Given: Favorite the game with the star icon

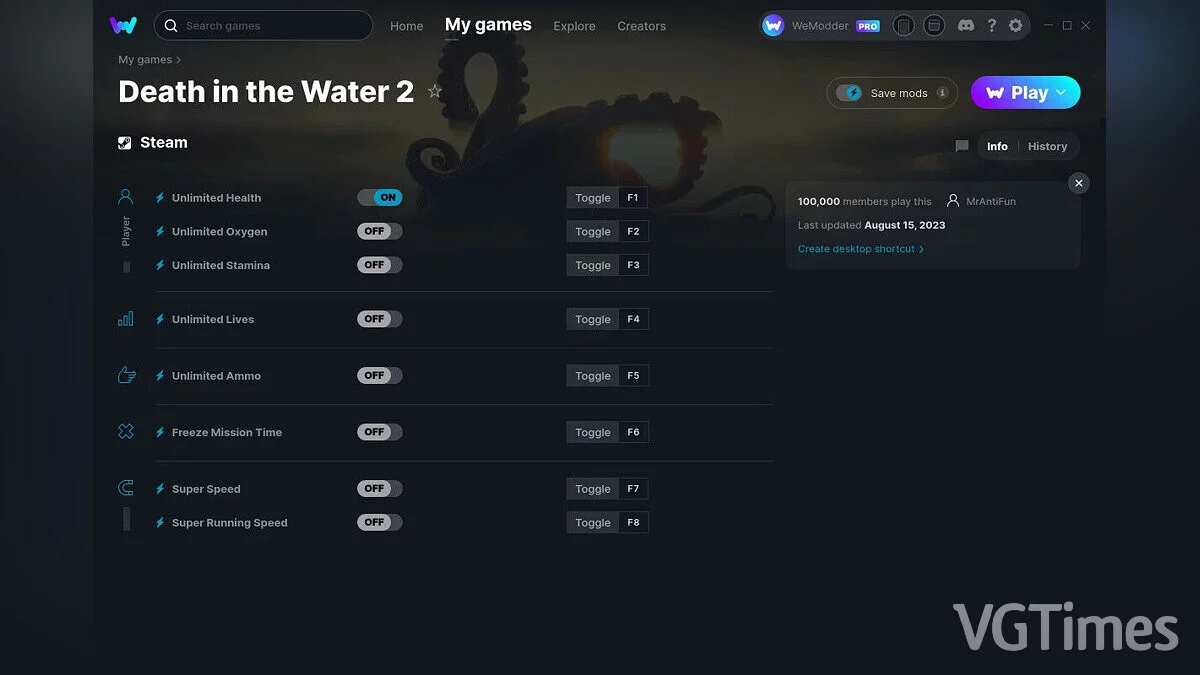Looking at the screenshot, I should (x=434, y=92).
